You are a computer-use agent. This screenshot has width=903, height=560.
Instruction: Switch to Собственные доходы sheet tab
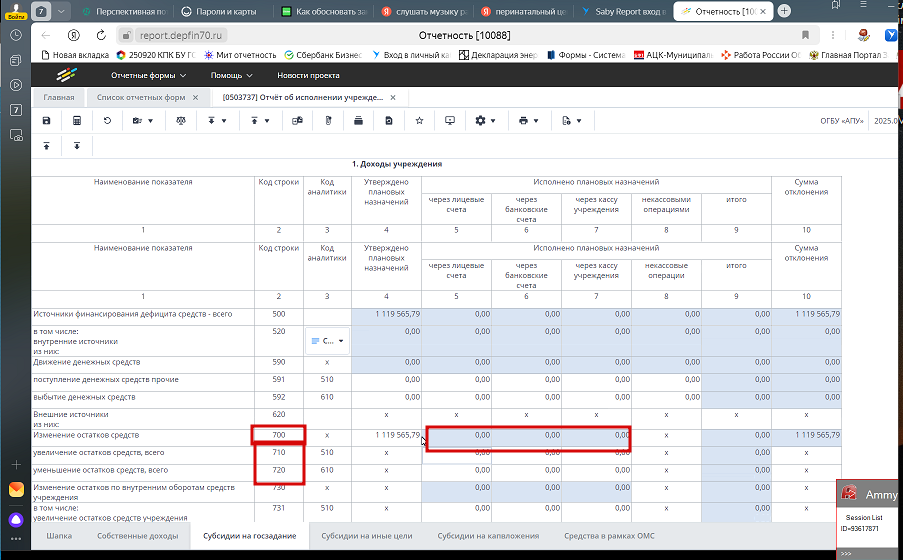[138, 536]
